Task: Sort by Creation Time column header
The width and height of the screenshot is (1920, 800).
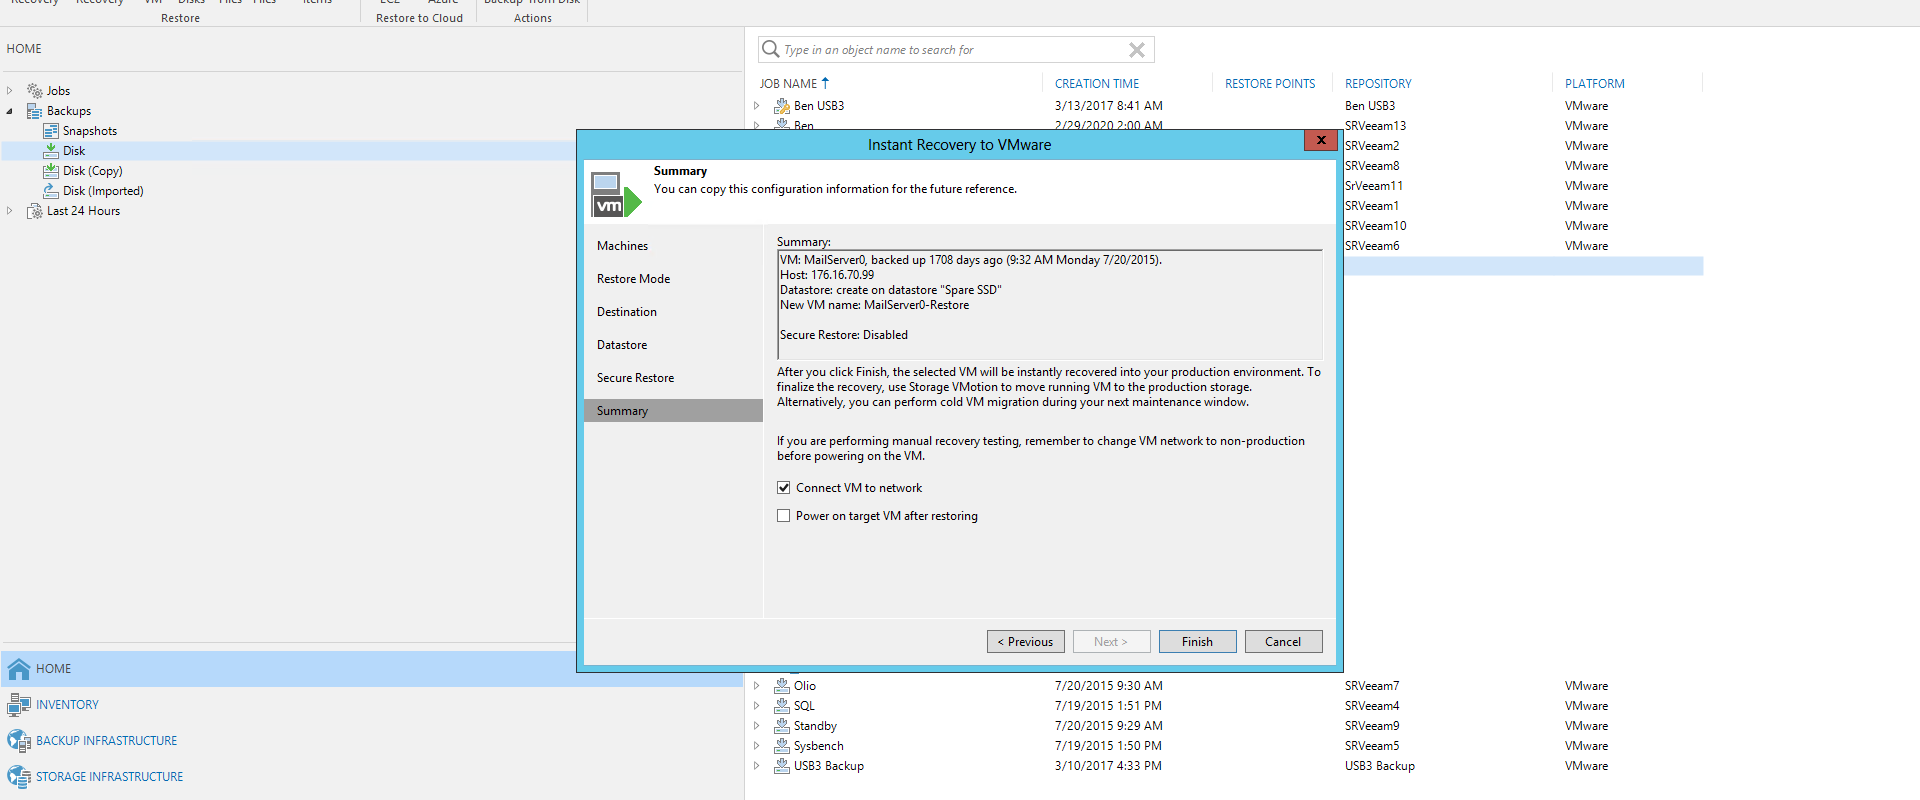Action: (x=1097, y=84)
